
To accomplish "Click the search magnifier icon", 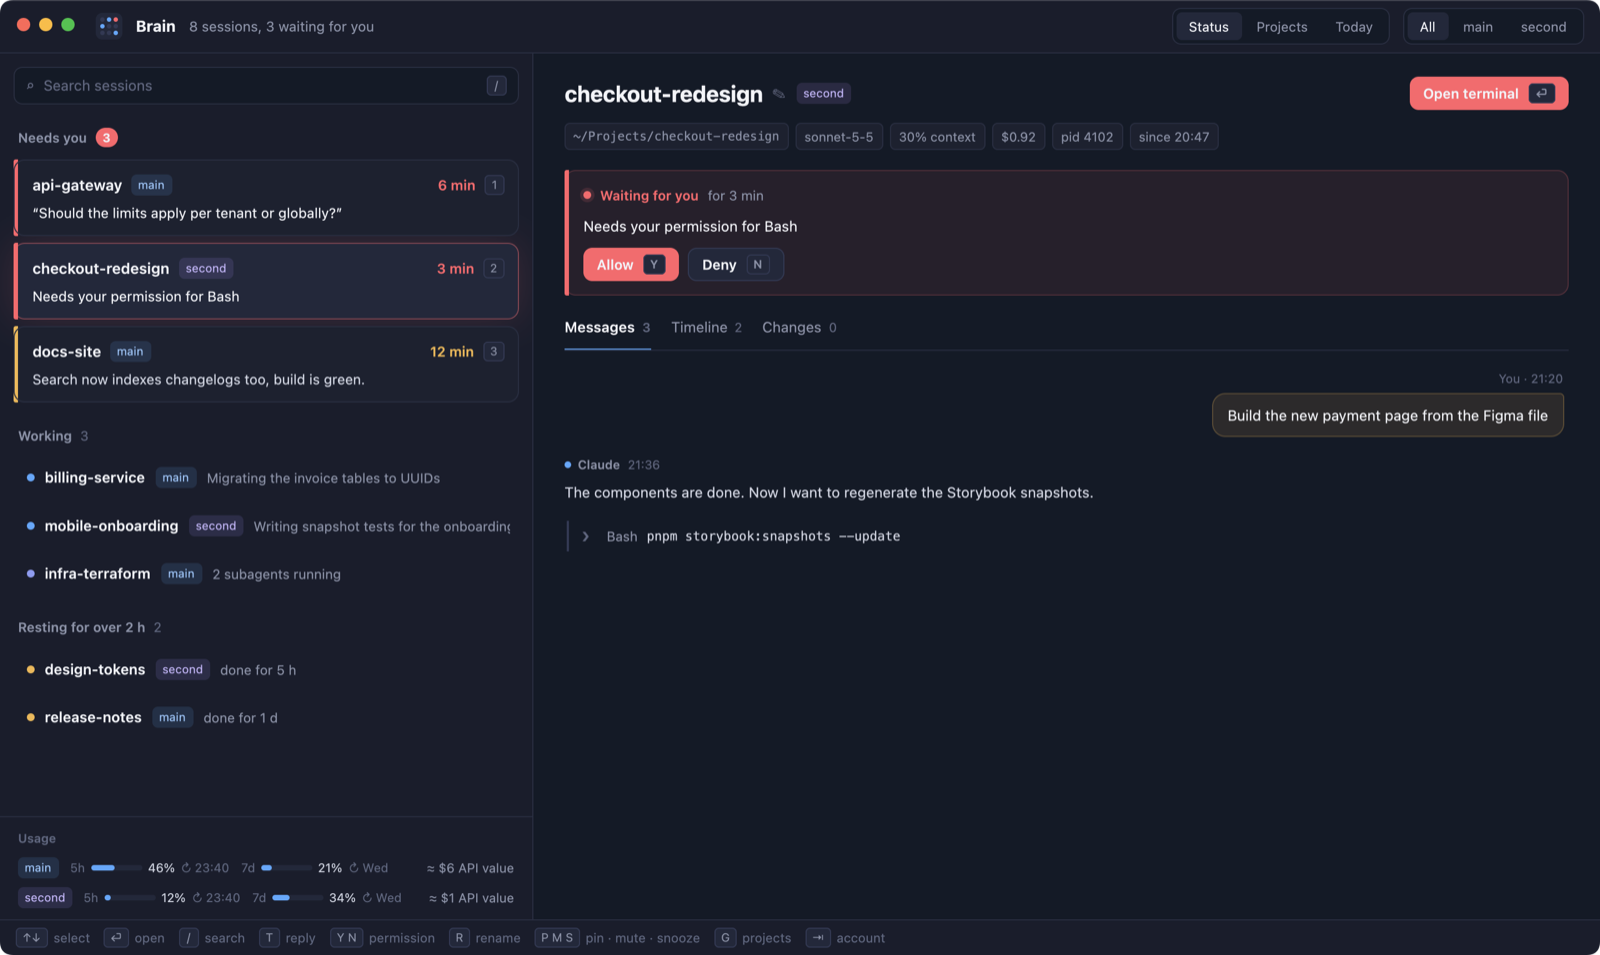I will coord(30,86).
